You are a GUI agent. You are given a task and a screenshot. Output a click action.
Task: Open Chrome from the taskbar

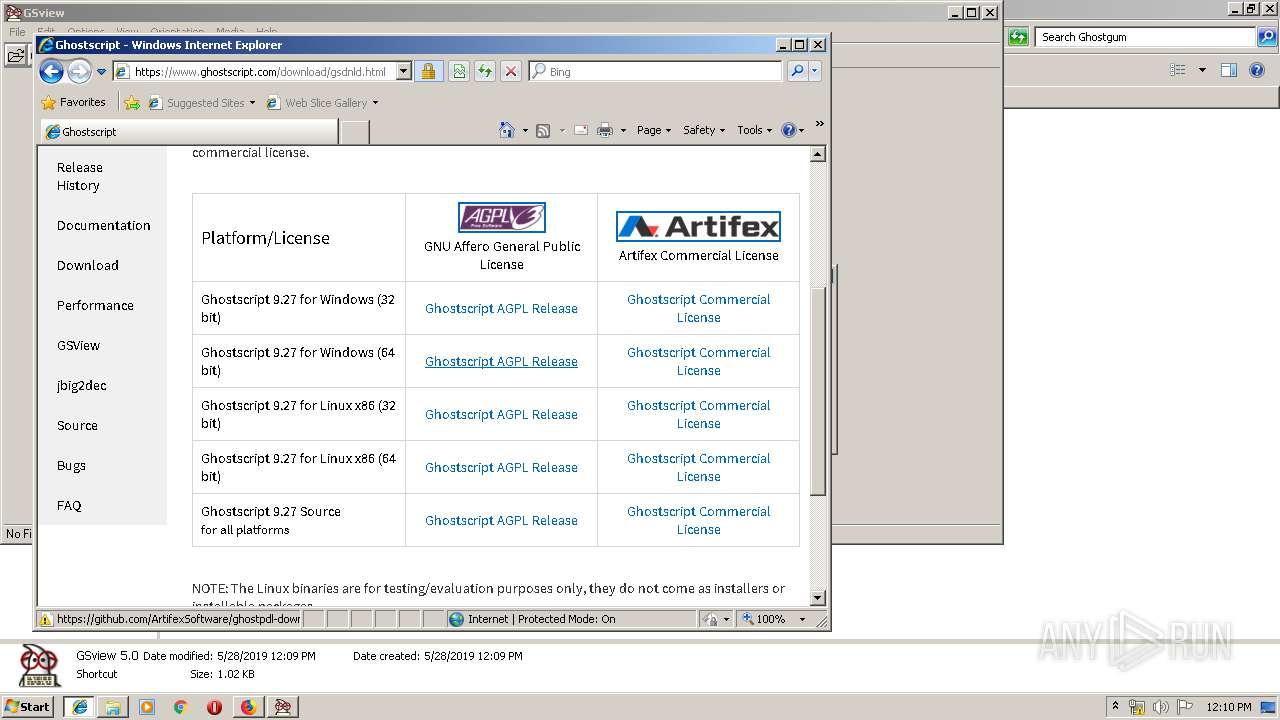pos(180,707)
